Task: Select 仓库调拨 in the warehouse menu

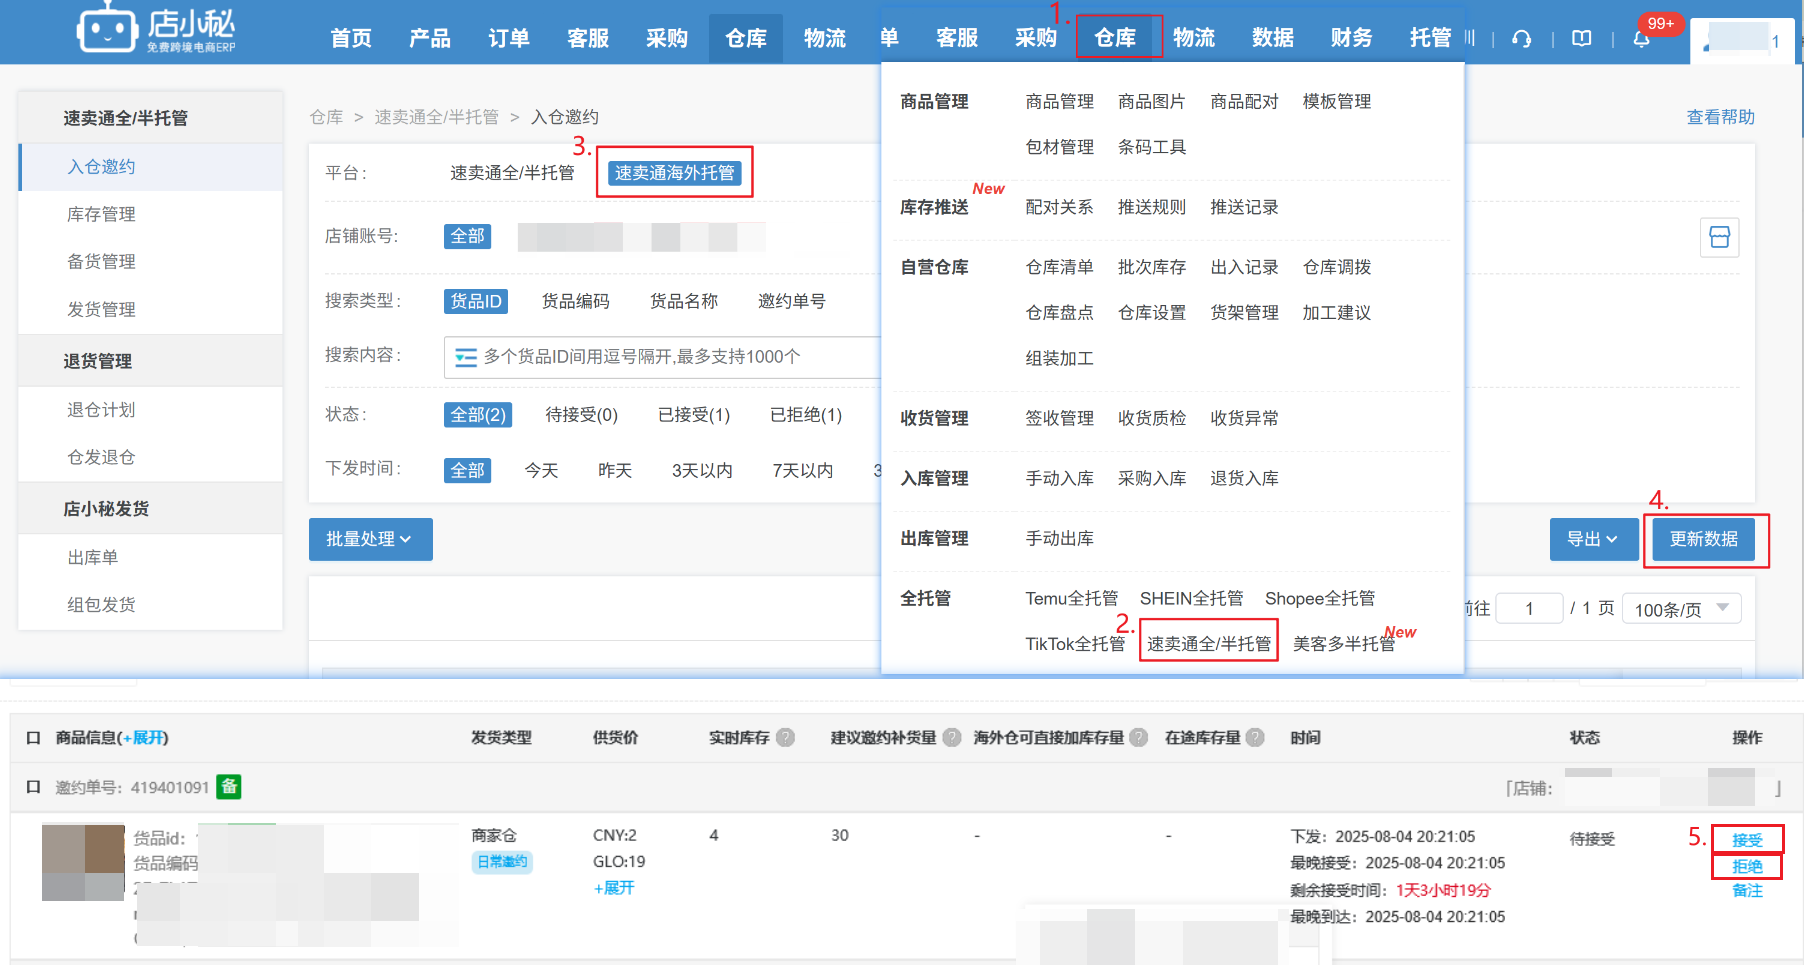Action: coord(1337,267)
